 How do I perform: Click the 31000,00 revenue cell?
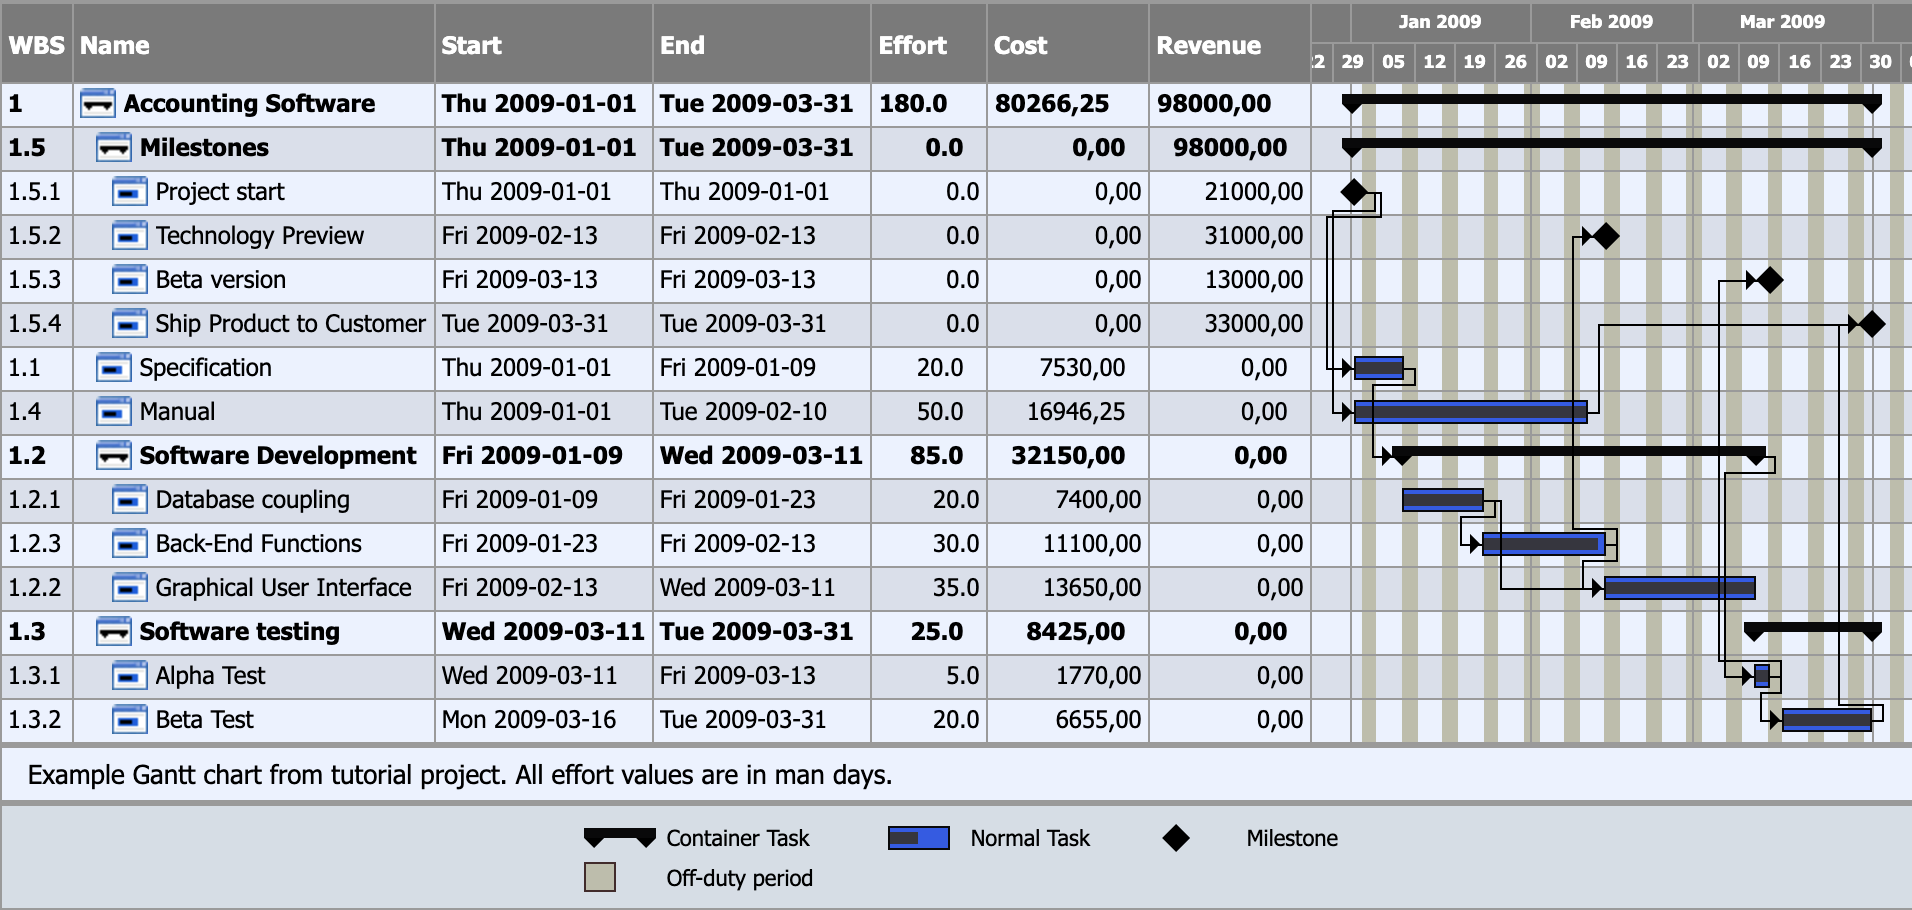pyautogui.click(x=1230, y=235)
